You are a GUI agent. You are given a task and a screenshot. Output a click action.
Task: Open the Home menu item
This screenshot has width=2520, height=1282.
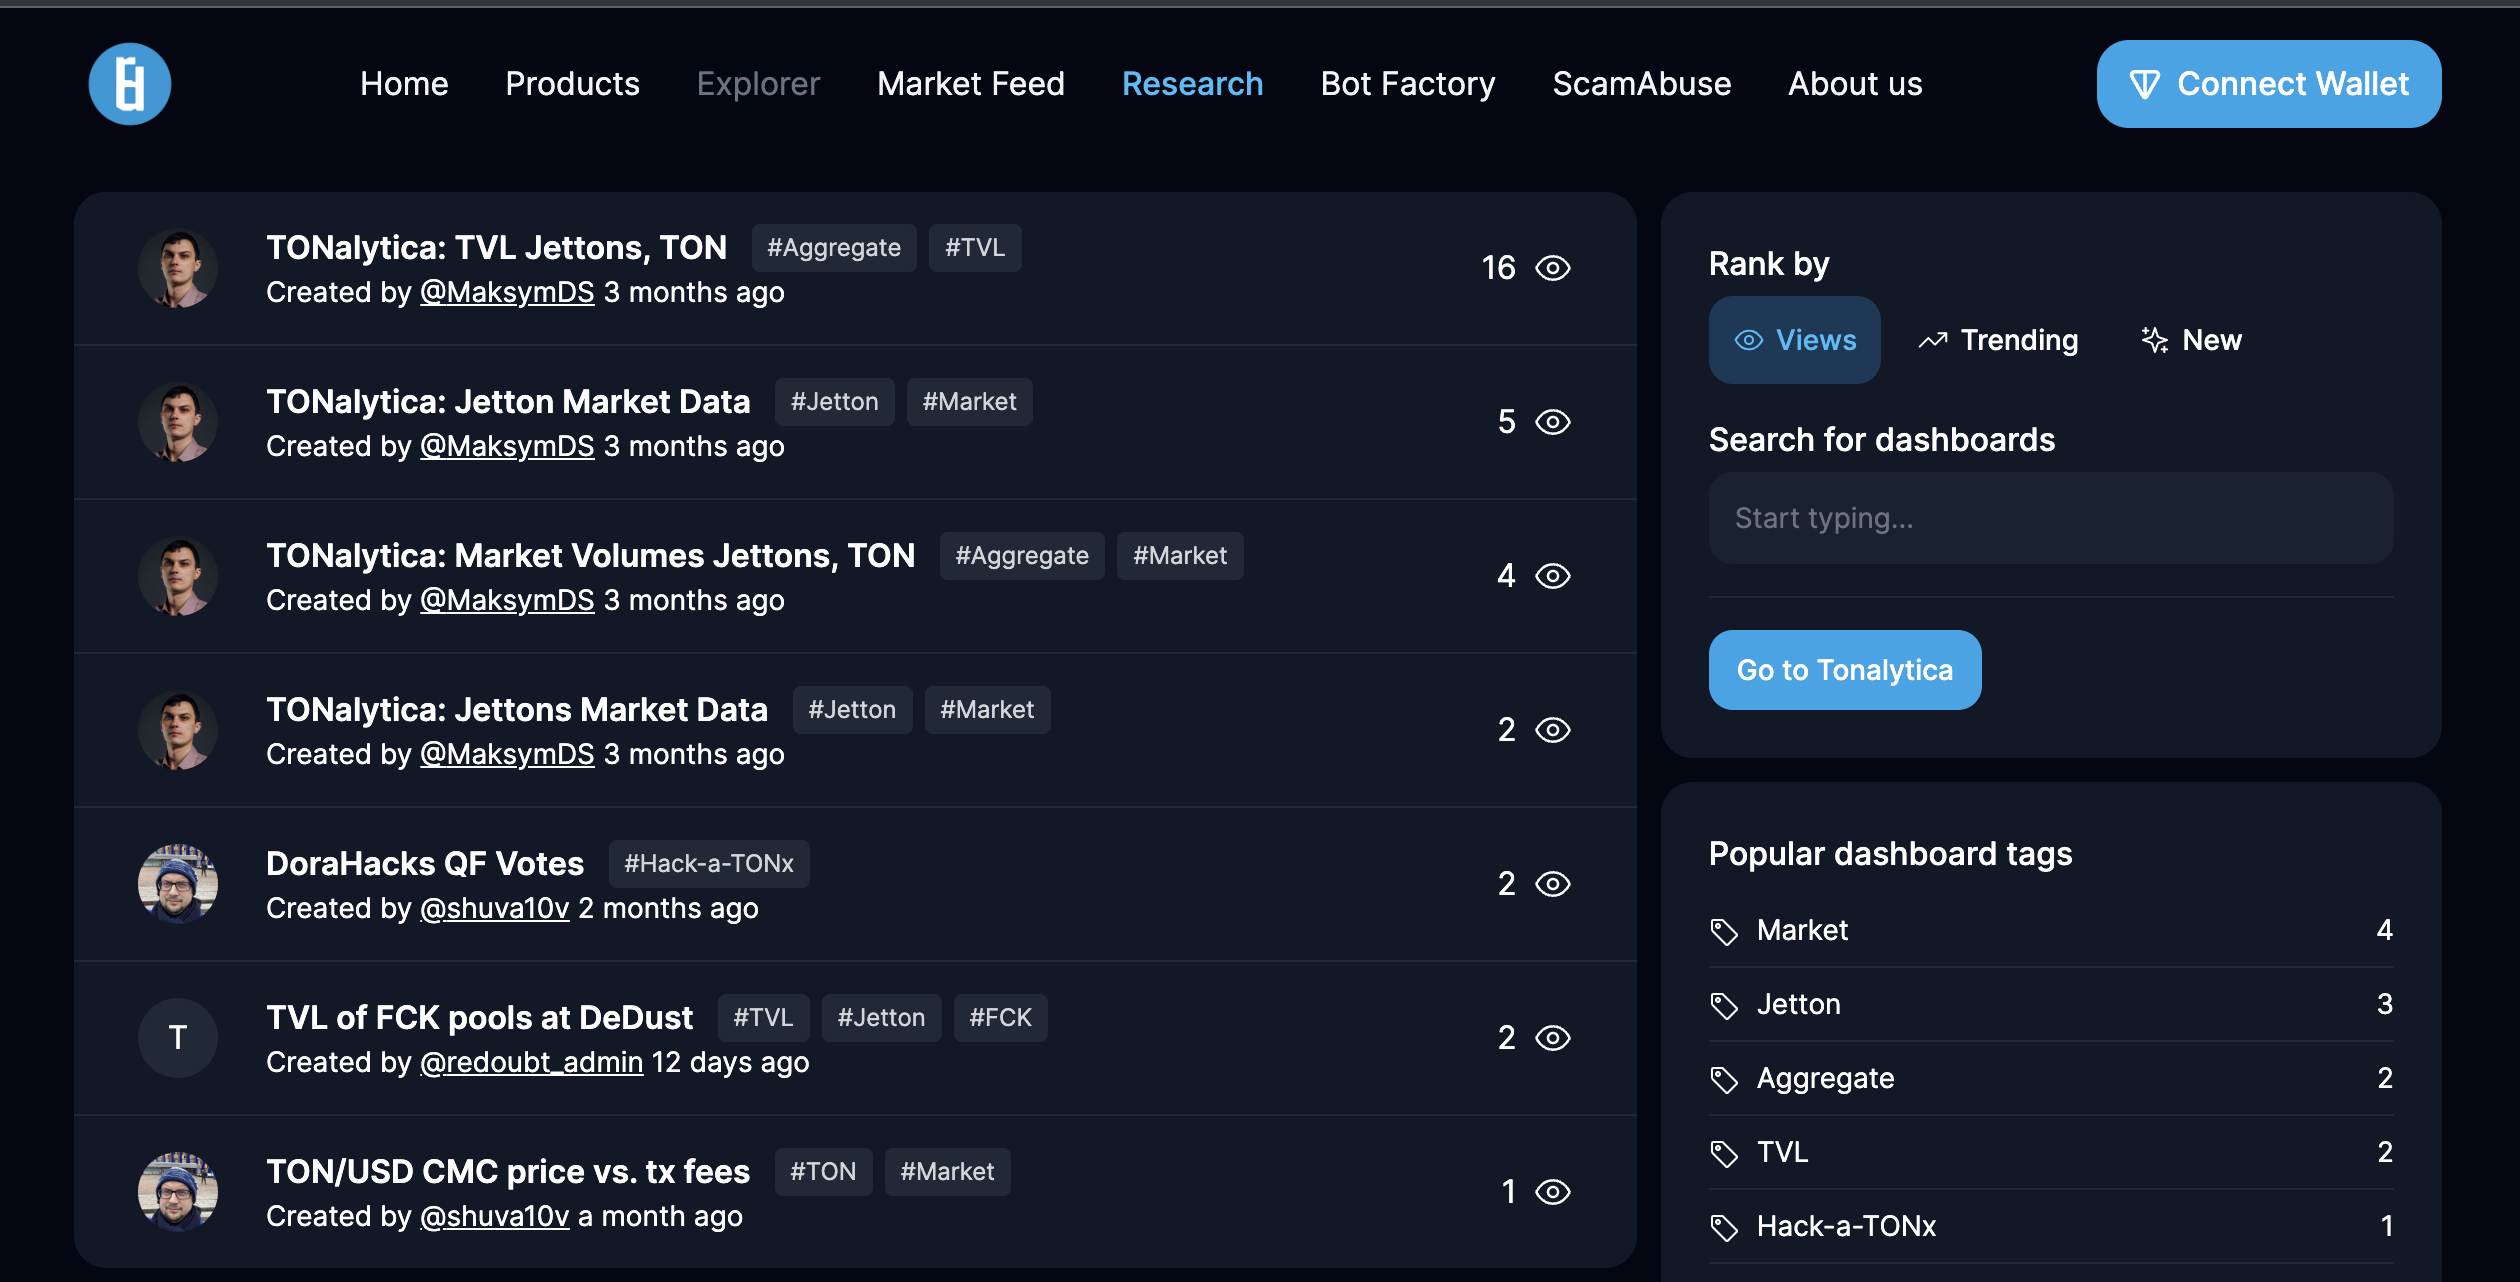click(404, 84)
